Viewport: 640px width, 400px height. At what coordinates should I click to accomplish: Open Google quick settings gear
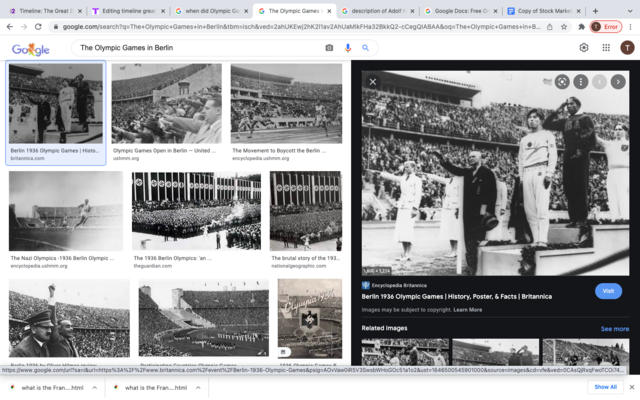[x=584, y=48]
